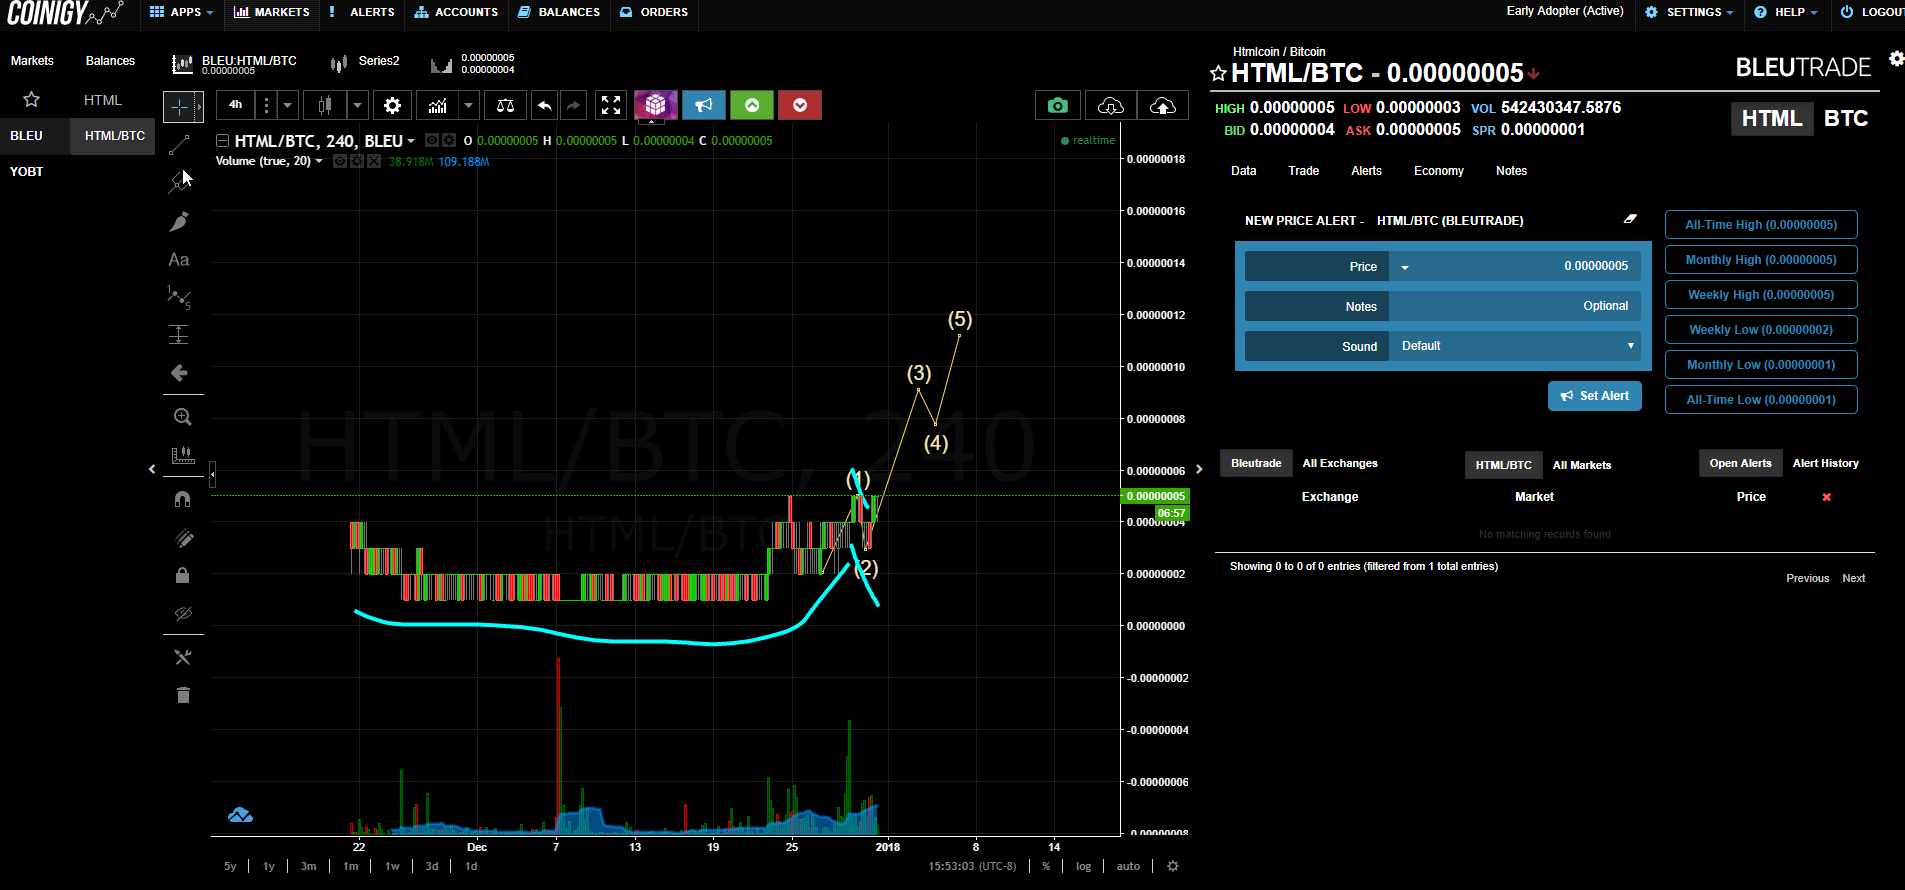1905x890 pixels.
Task: Switch to the Alert History tab
Action: point(1825,463)
